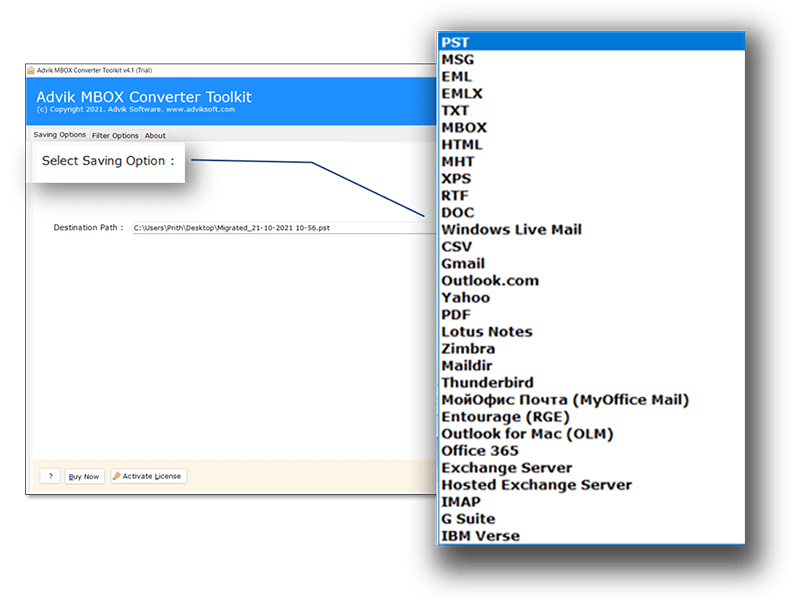Select G Suite from the dropdown

592,518
